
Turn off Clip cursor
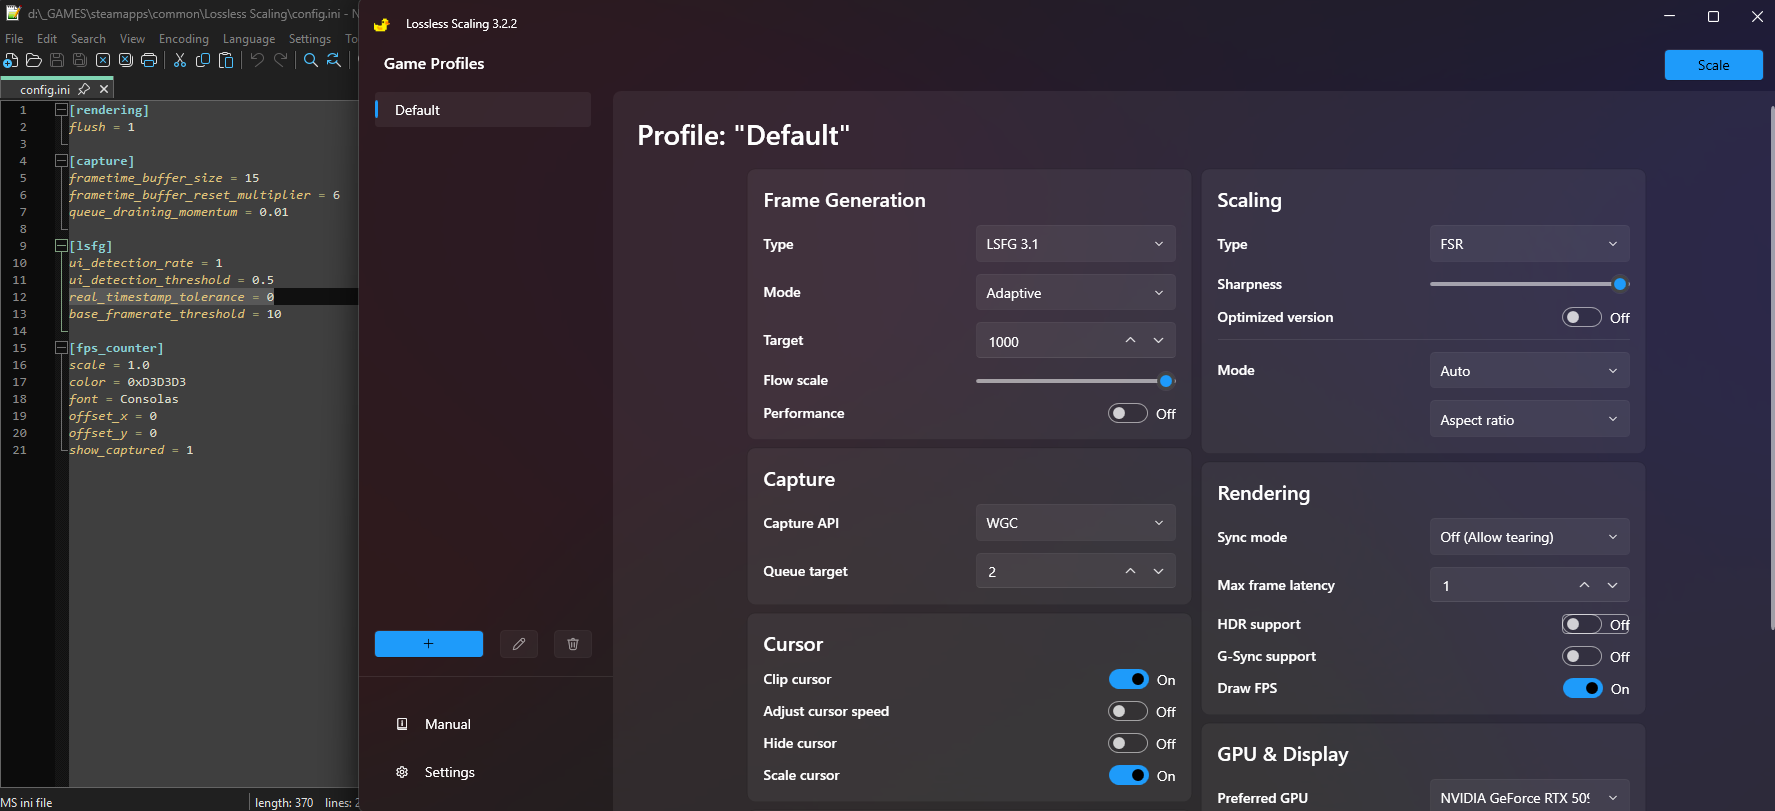tap(1128, 680)
